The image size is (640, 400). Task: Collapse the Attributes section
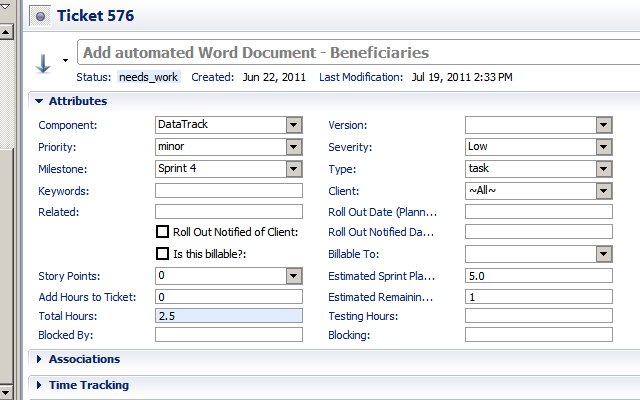tap(39, 101)
